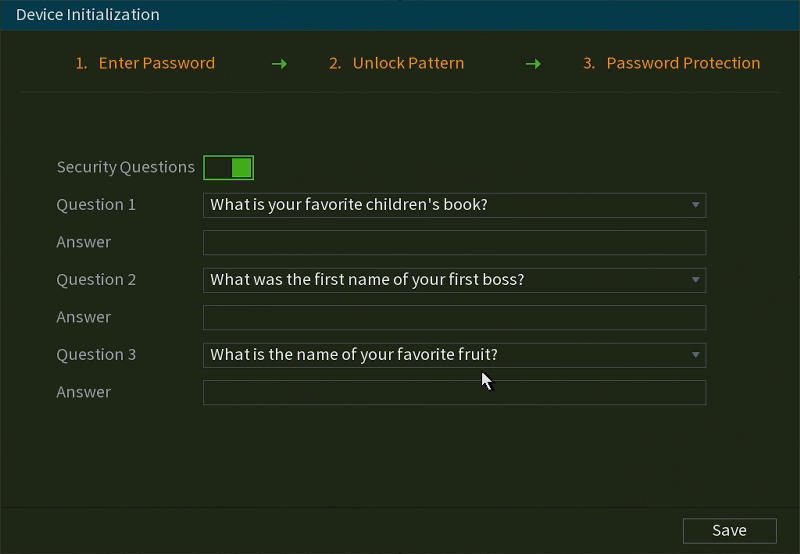Open the Question 2 dropdown arrow

click(695, 280)
